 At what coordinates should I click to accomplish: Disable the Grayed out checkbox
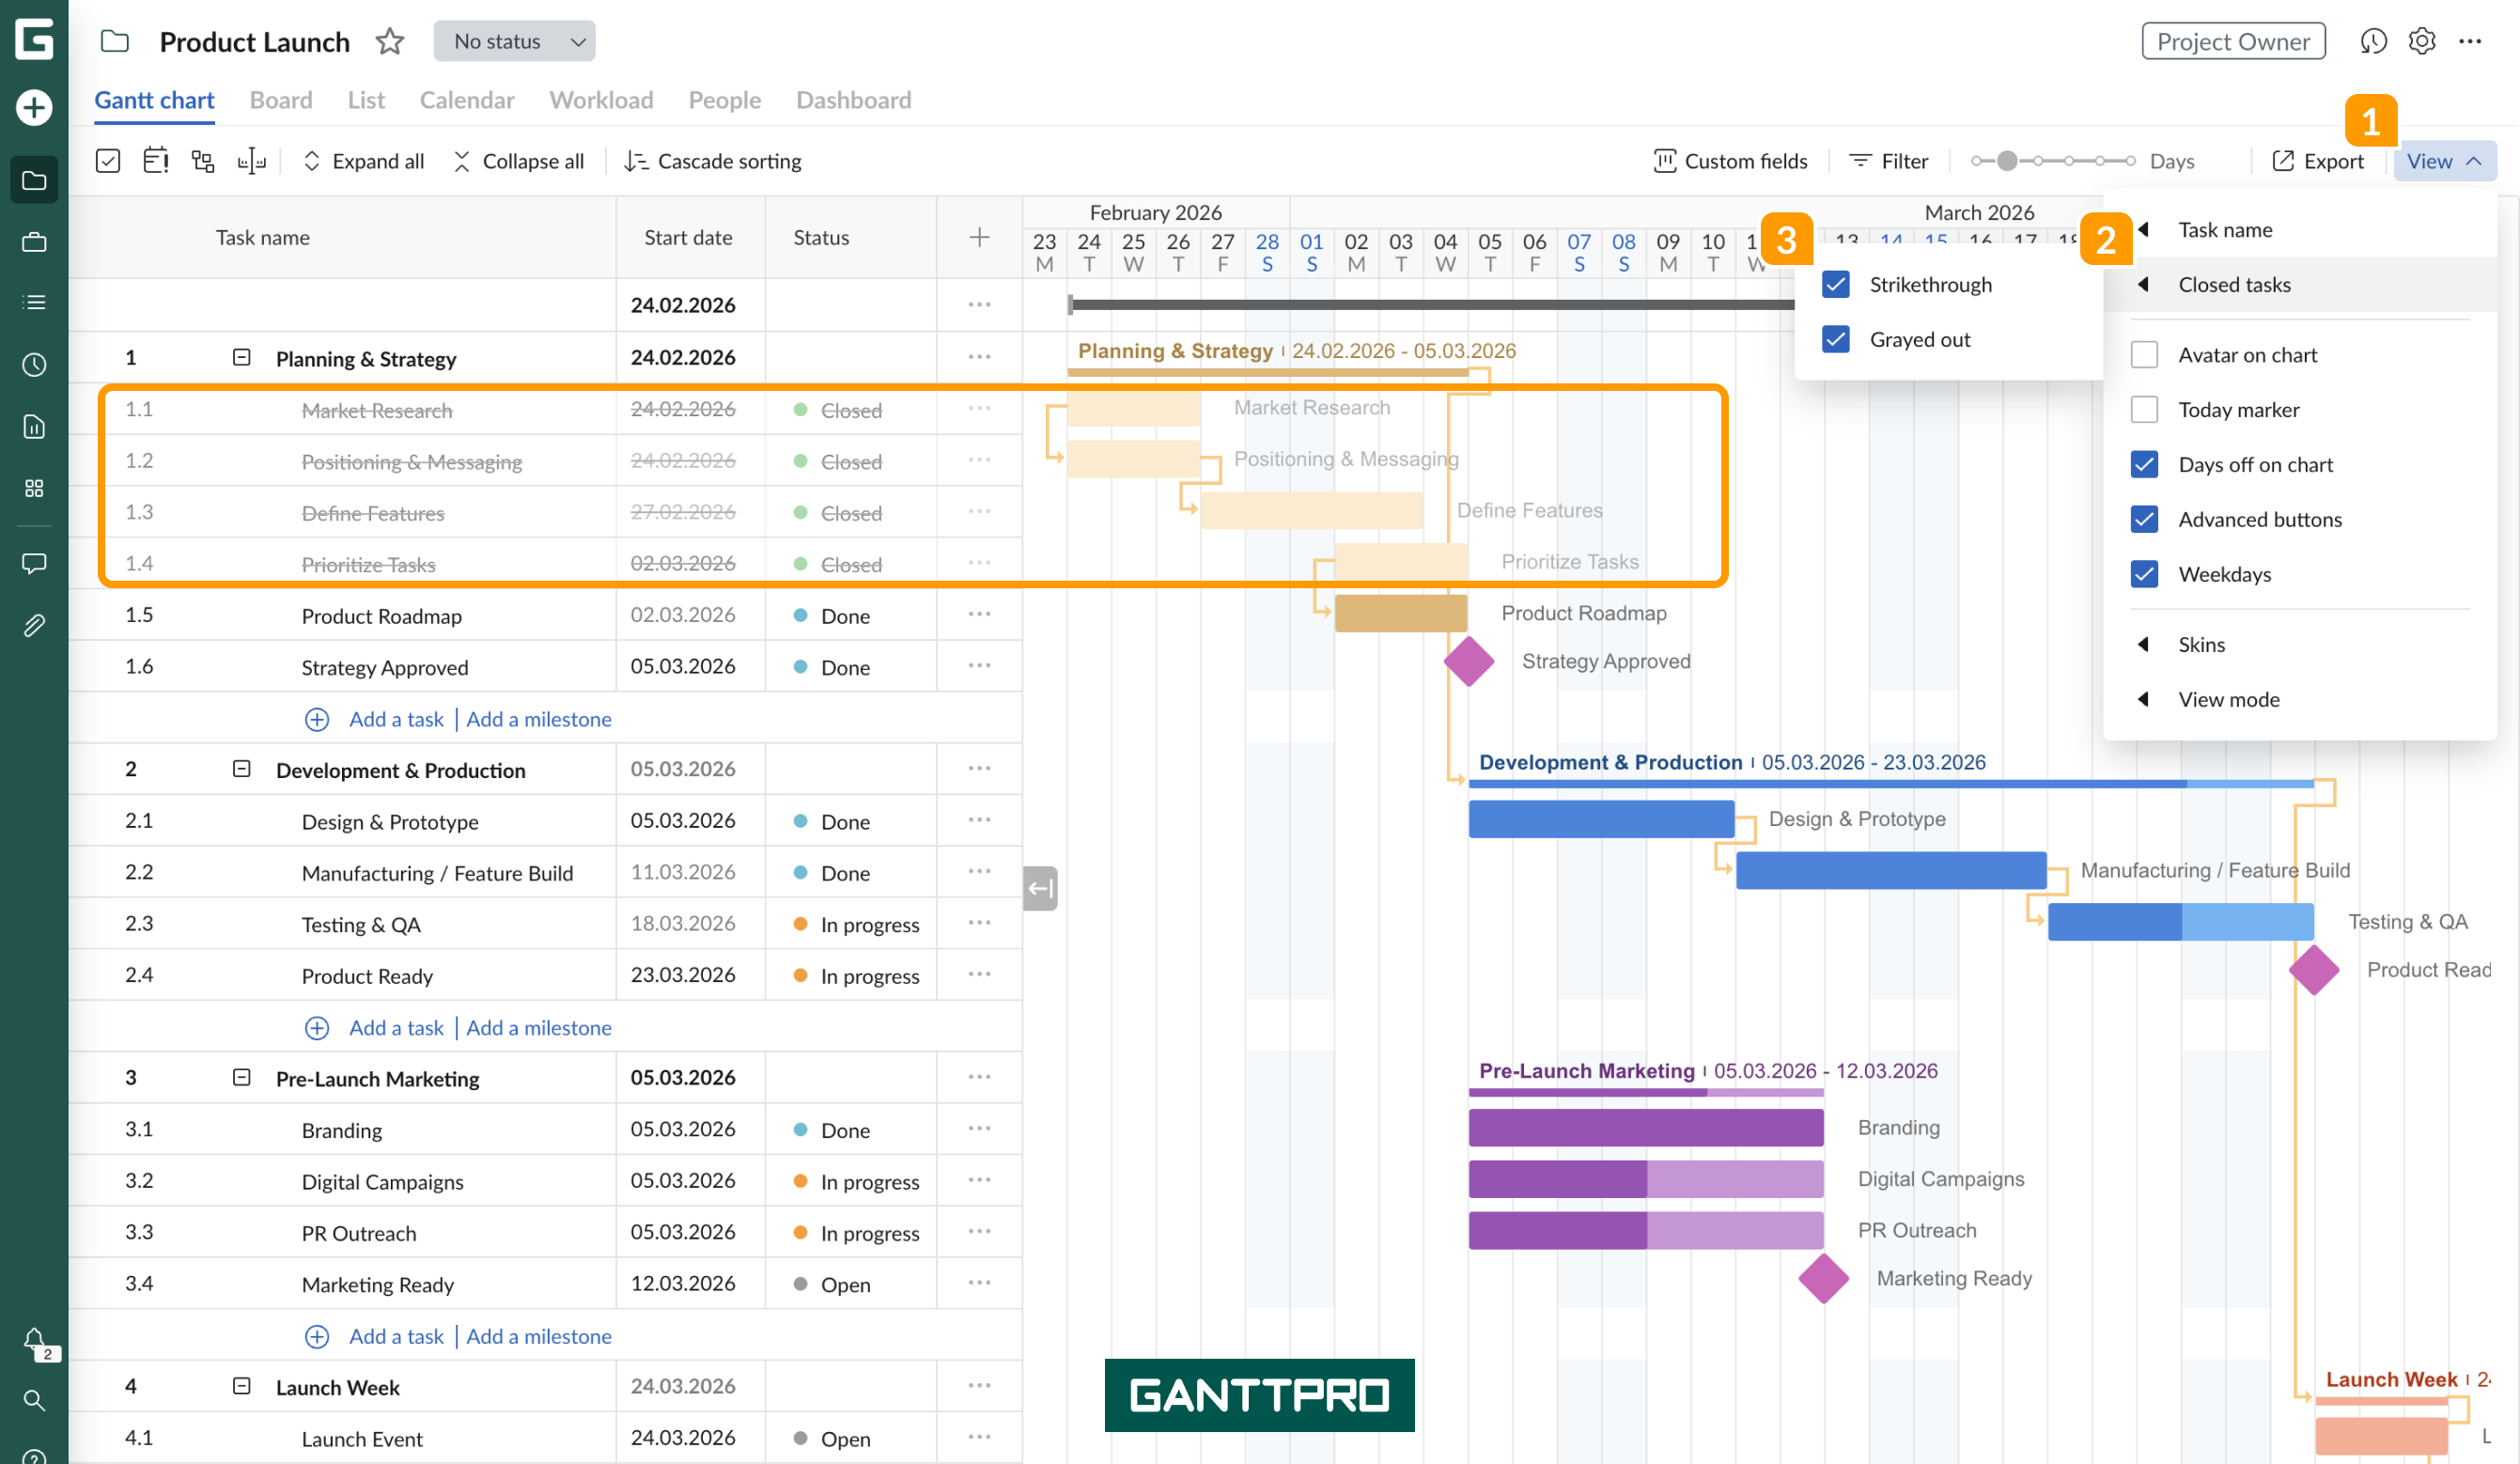[x=1835, y=339]
